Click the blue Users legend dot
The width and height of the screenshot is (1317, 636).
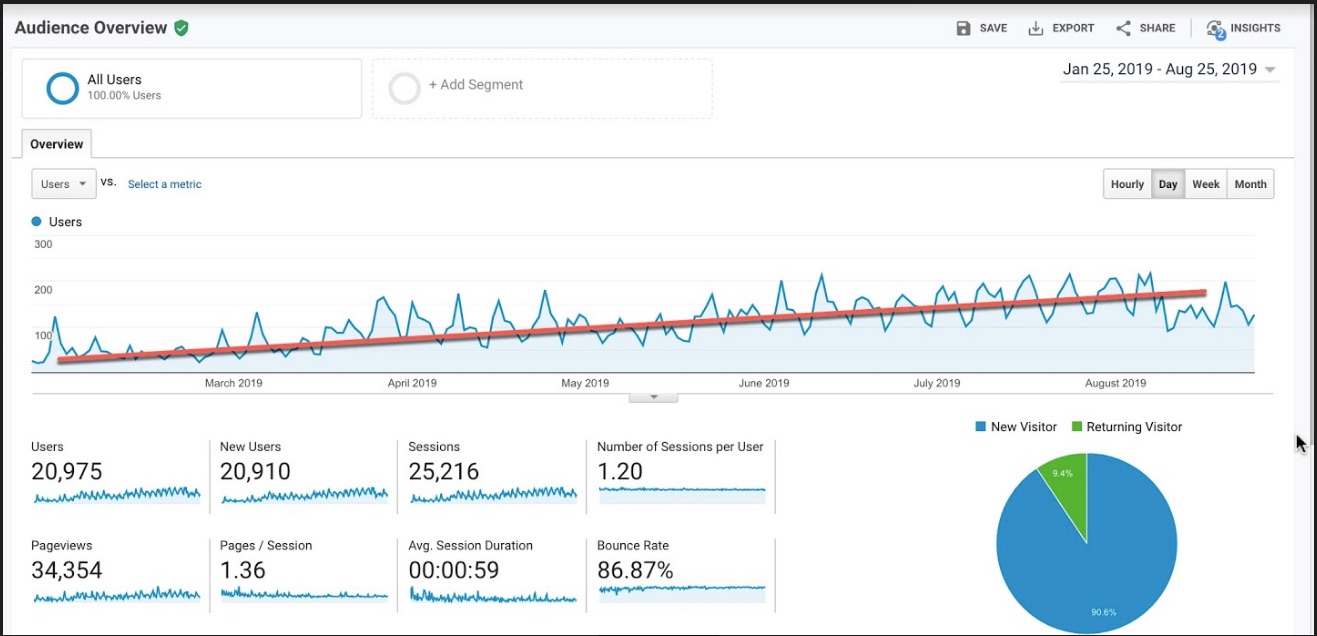37,222
